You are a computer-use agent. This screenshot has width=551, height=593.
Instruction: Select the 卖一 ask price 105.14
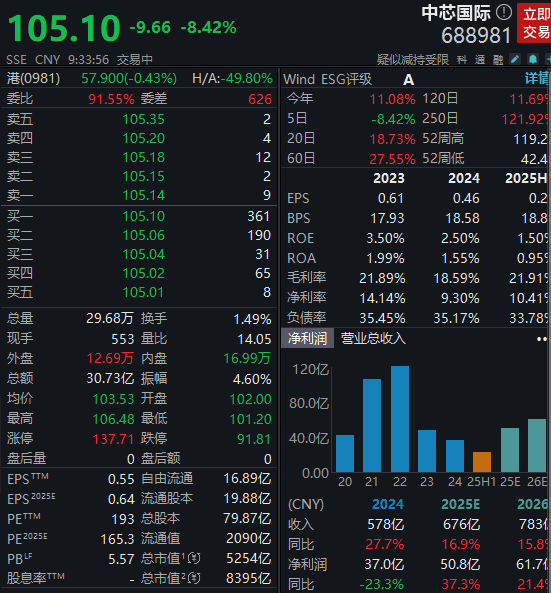[144, 195]
